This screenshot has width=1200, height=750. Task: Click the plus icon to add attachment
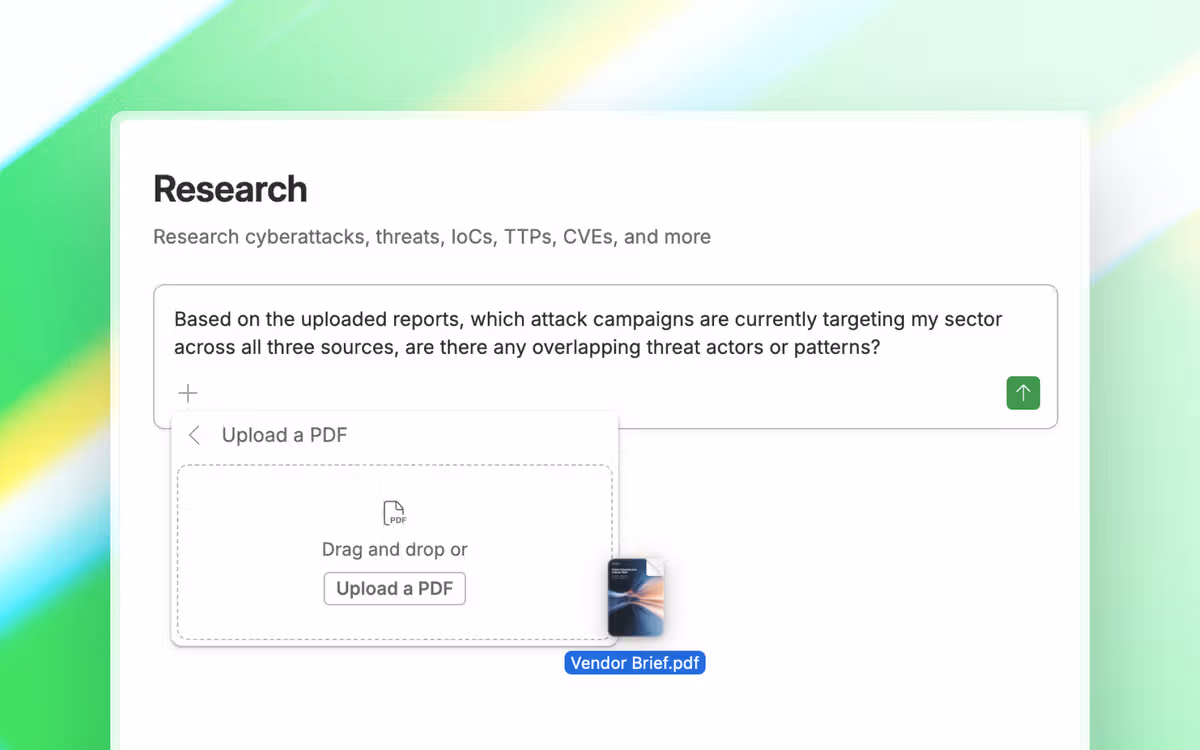pyautogui.click(x=188, y=393)
